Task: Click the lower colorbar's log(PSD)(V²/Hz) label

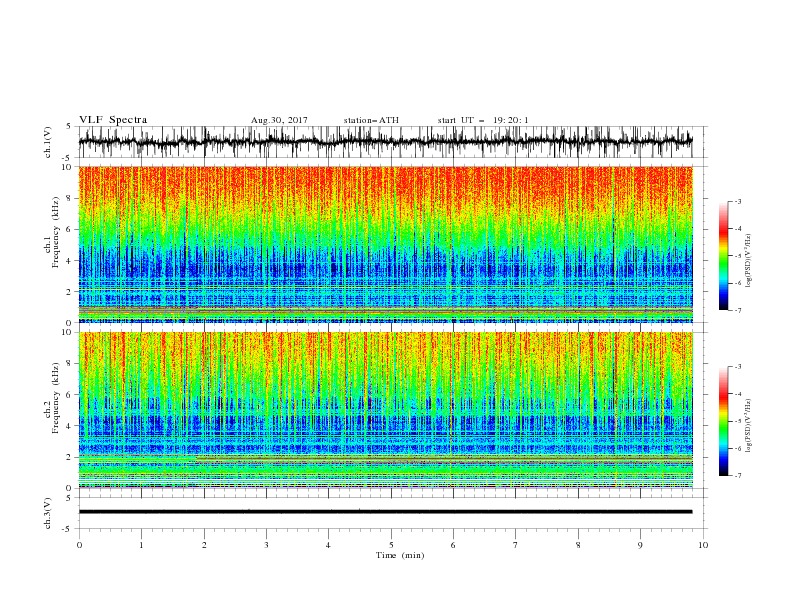Action: pos(748,425)
